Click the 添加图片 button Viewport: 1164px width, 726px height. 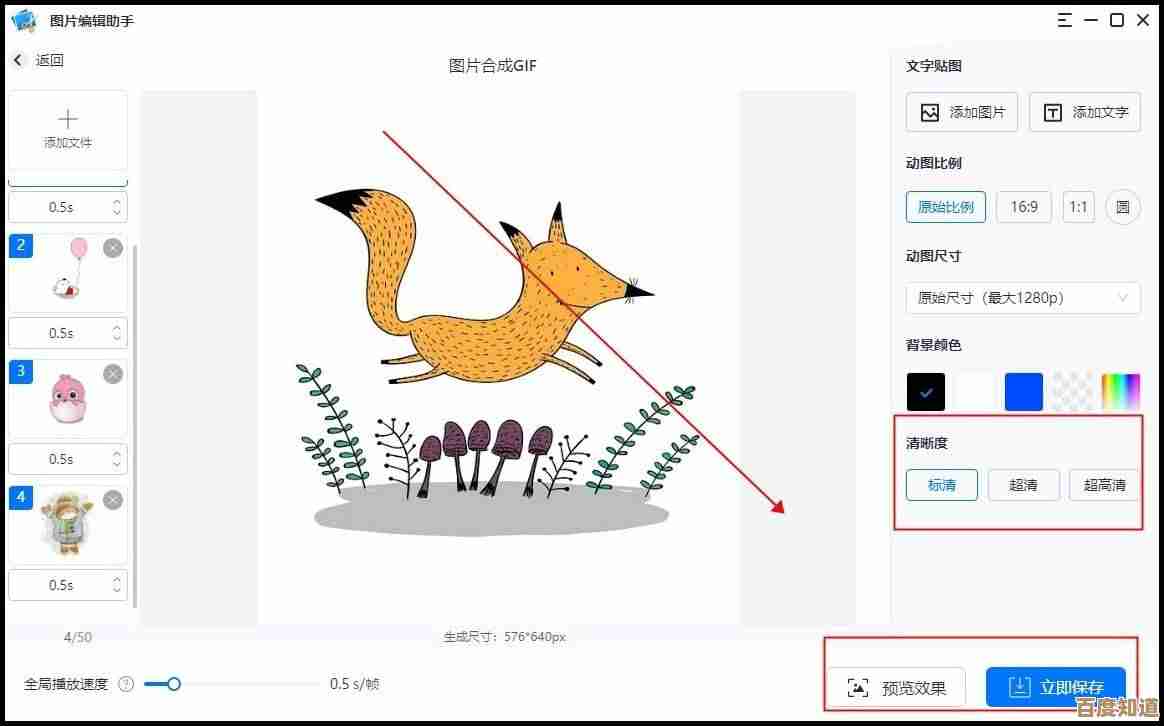[x=961, y=112]
